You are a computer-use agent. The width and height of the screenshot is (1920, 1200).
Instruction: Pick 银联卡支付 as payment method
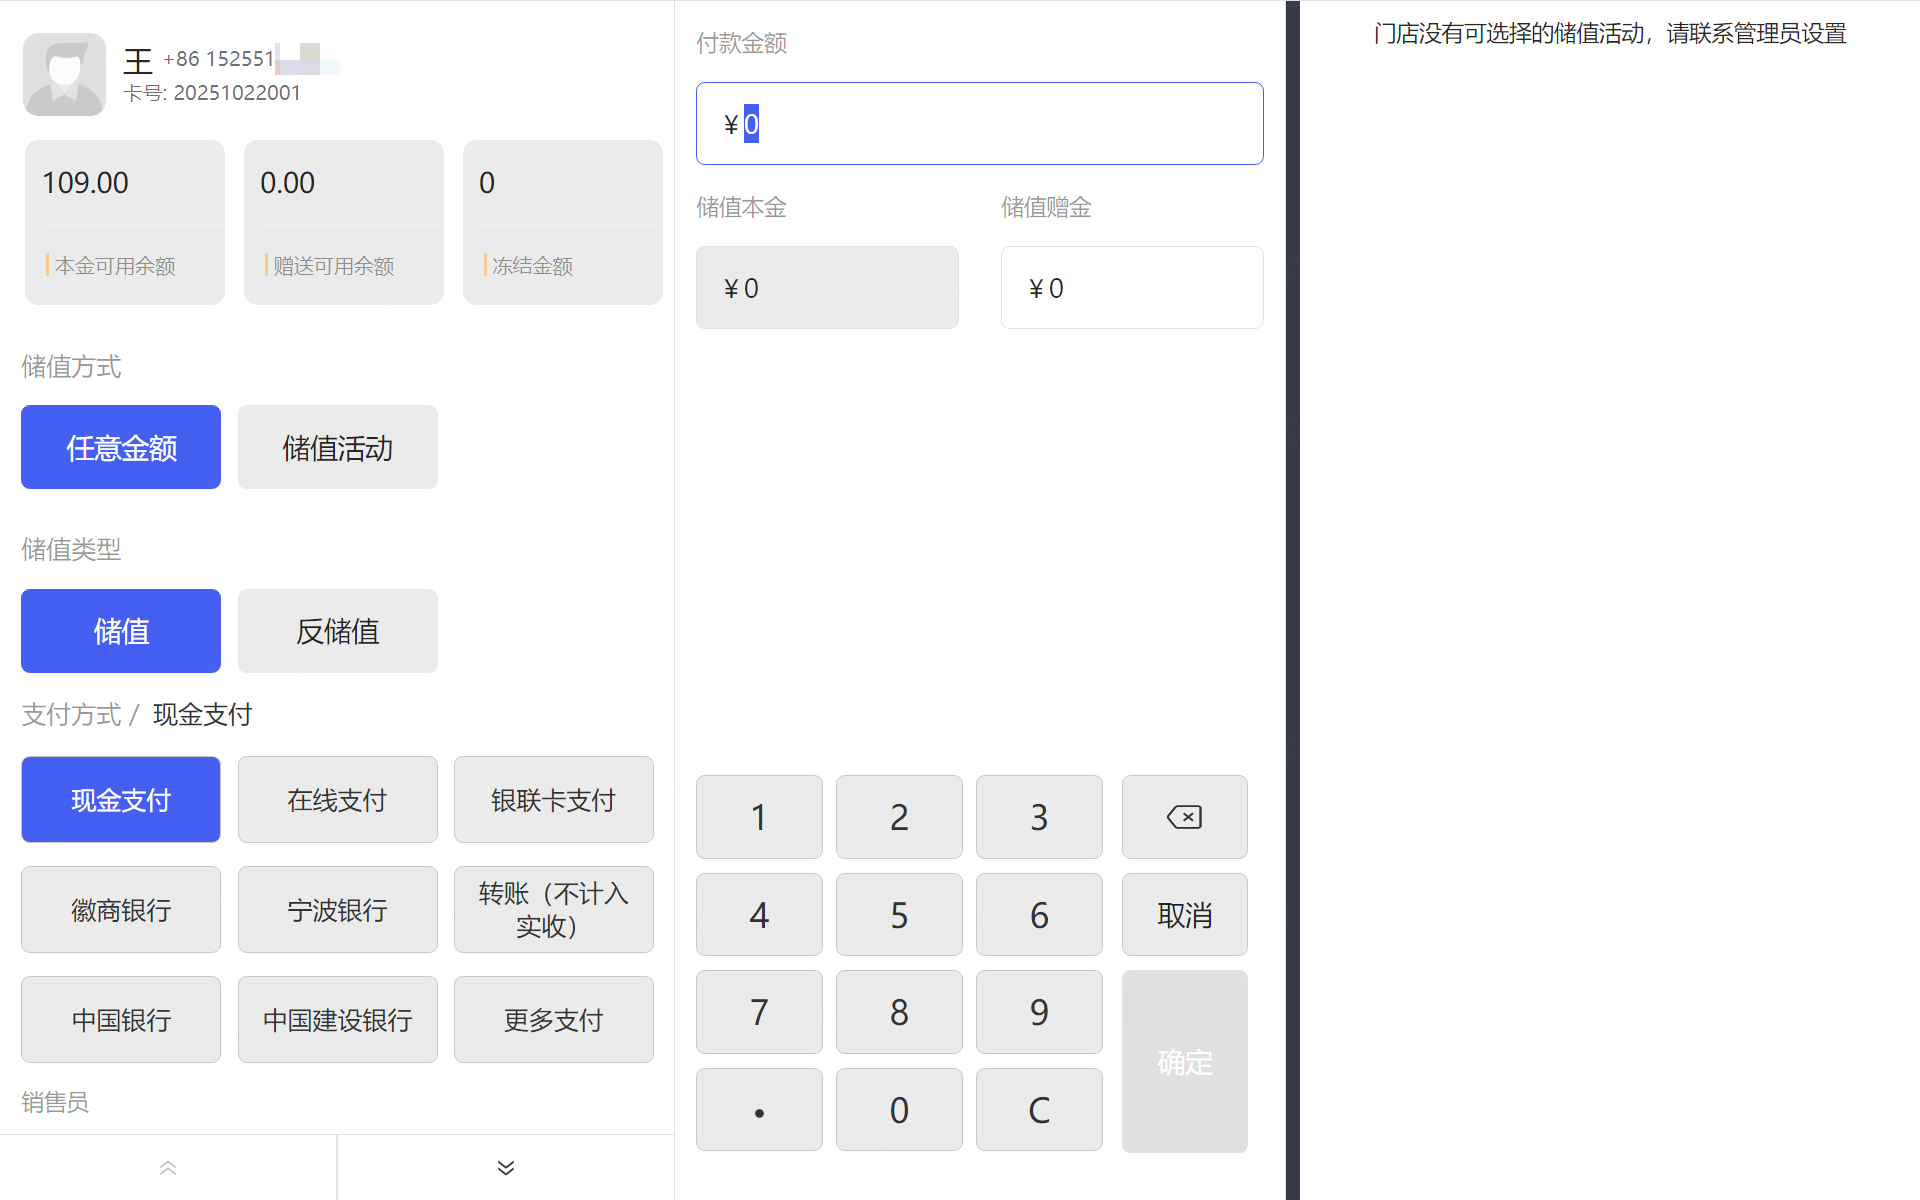click(x=553, y=800)
